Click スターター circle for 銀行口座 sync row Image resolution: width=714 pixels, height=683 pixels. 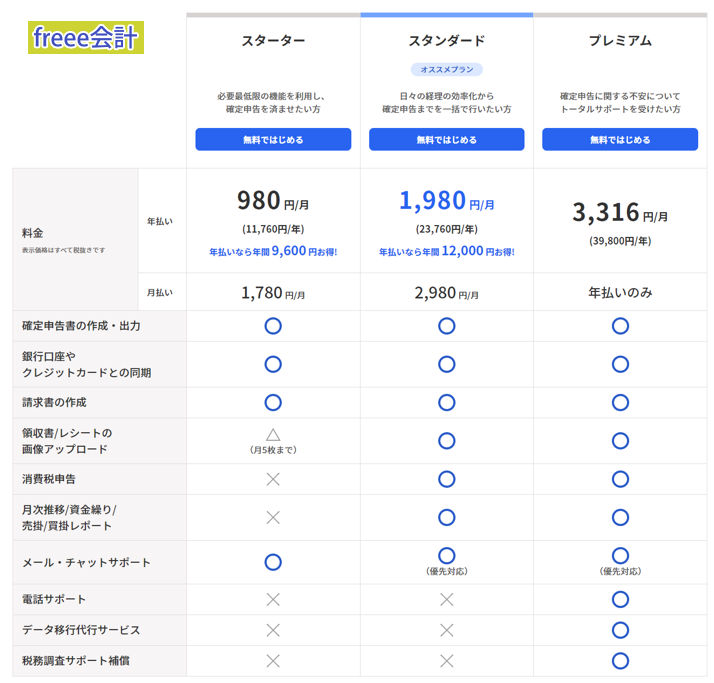[273, 364]
